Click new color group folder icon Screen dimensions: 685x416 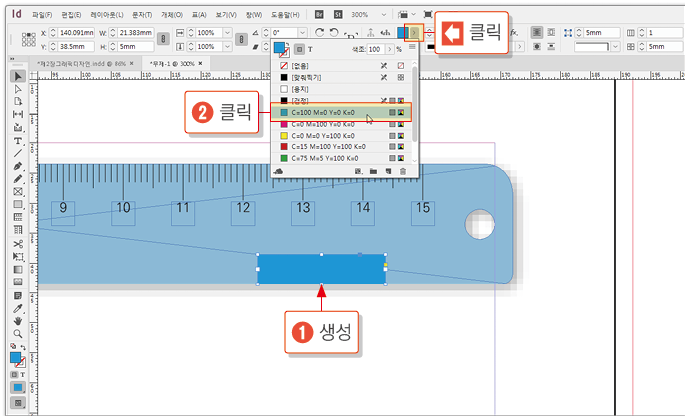pyautogui.click(x=373, y=171)
